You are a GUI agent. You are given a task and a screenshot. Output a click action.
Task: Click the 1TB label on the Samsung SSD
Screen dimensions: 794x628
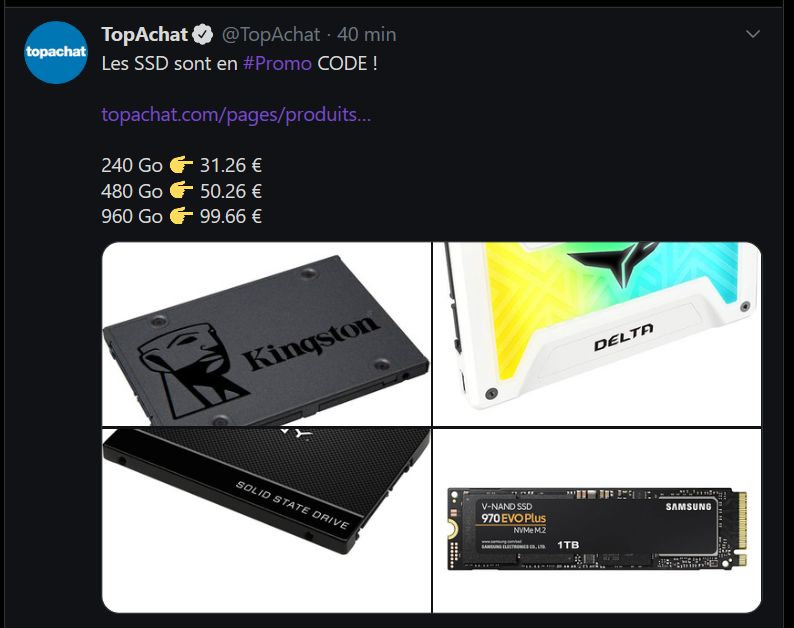(x=568, y=545)
